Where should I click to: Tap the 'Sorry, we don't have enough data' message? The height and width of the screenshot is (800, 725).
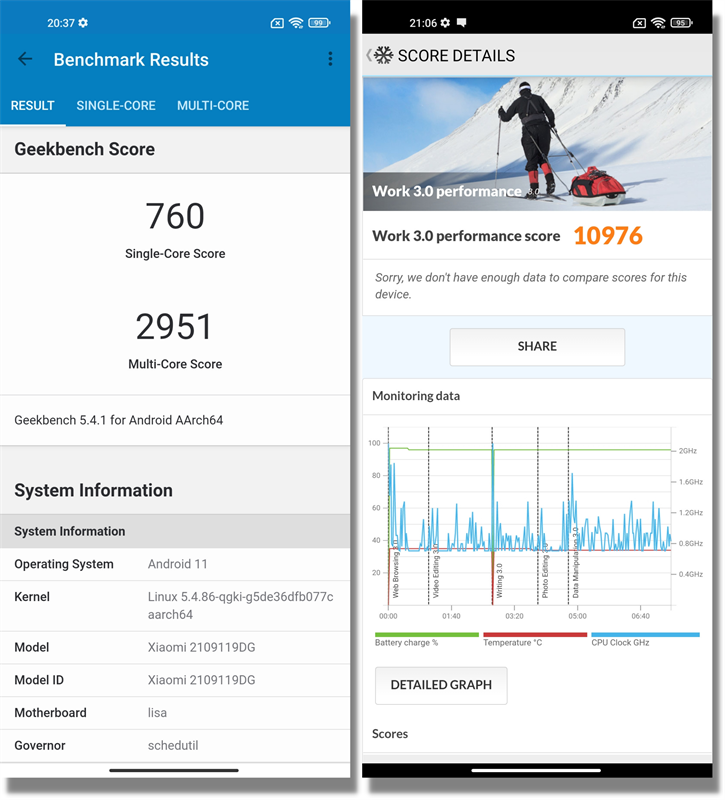pyautogui.click(x=531, y=286)
